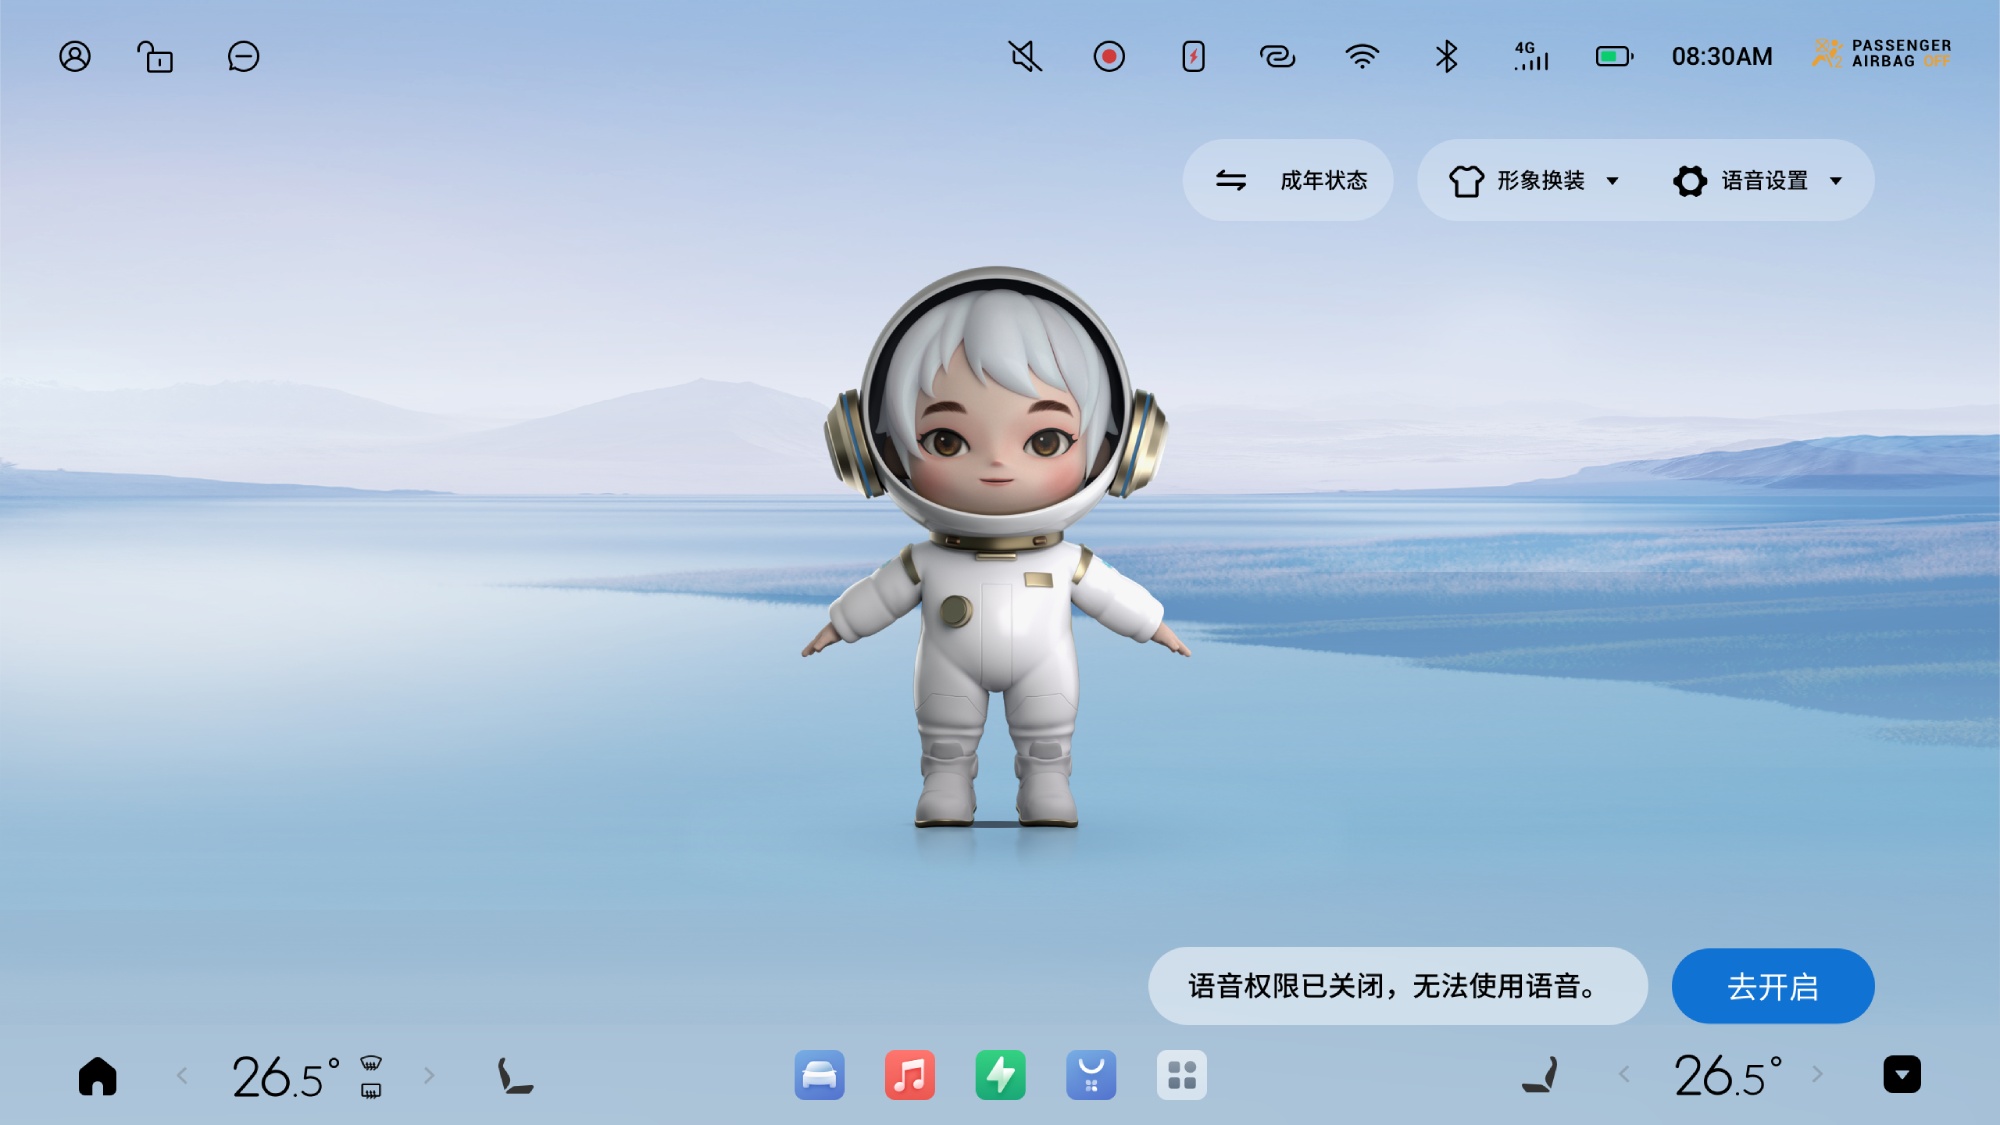Tap the voice permission disabled message
2000x1125 pixels.
point(1397,987)
